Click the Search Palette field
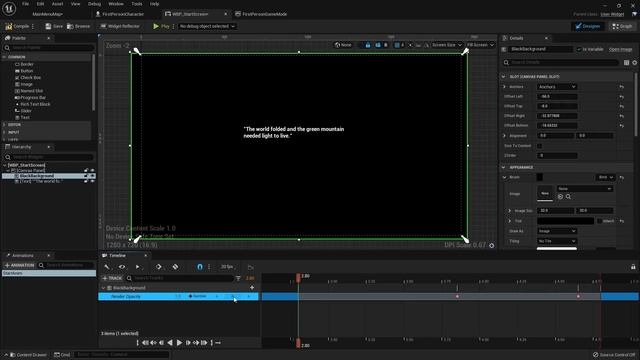This screenshot has width=640, height=360. click(48, 48)
